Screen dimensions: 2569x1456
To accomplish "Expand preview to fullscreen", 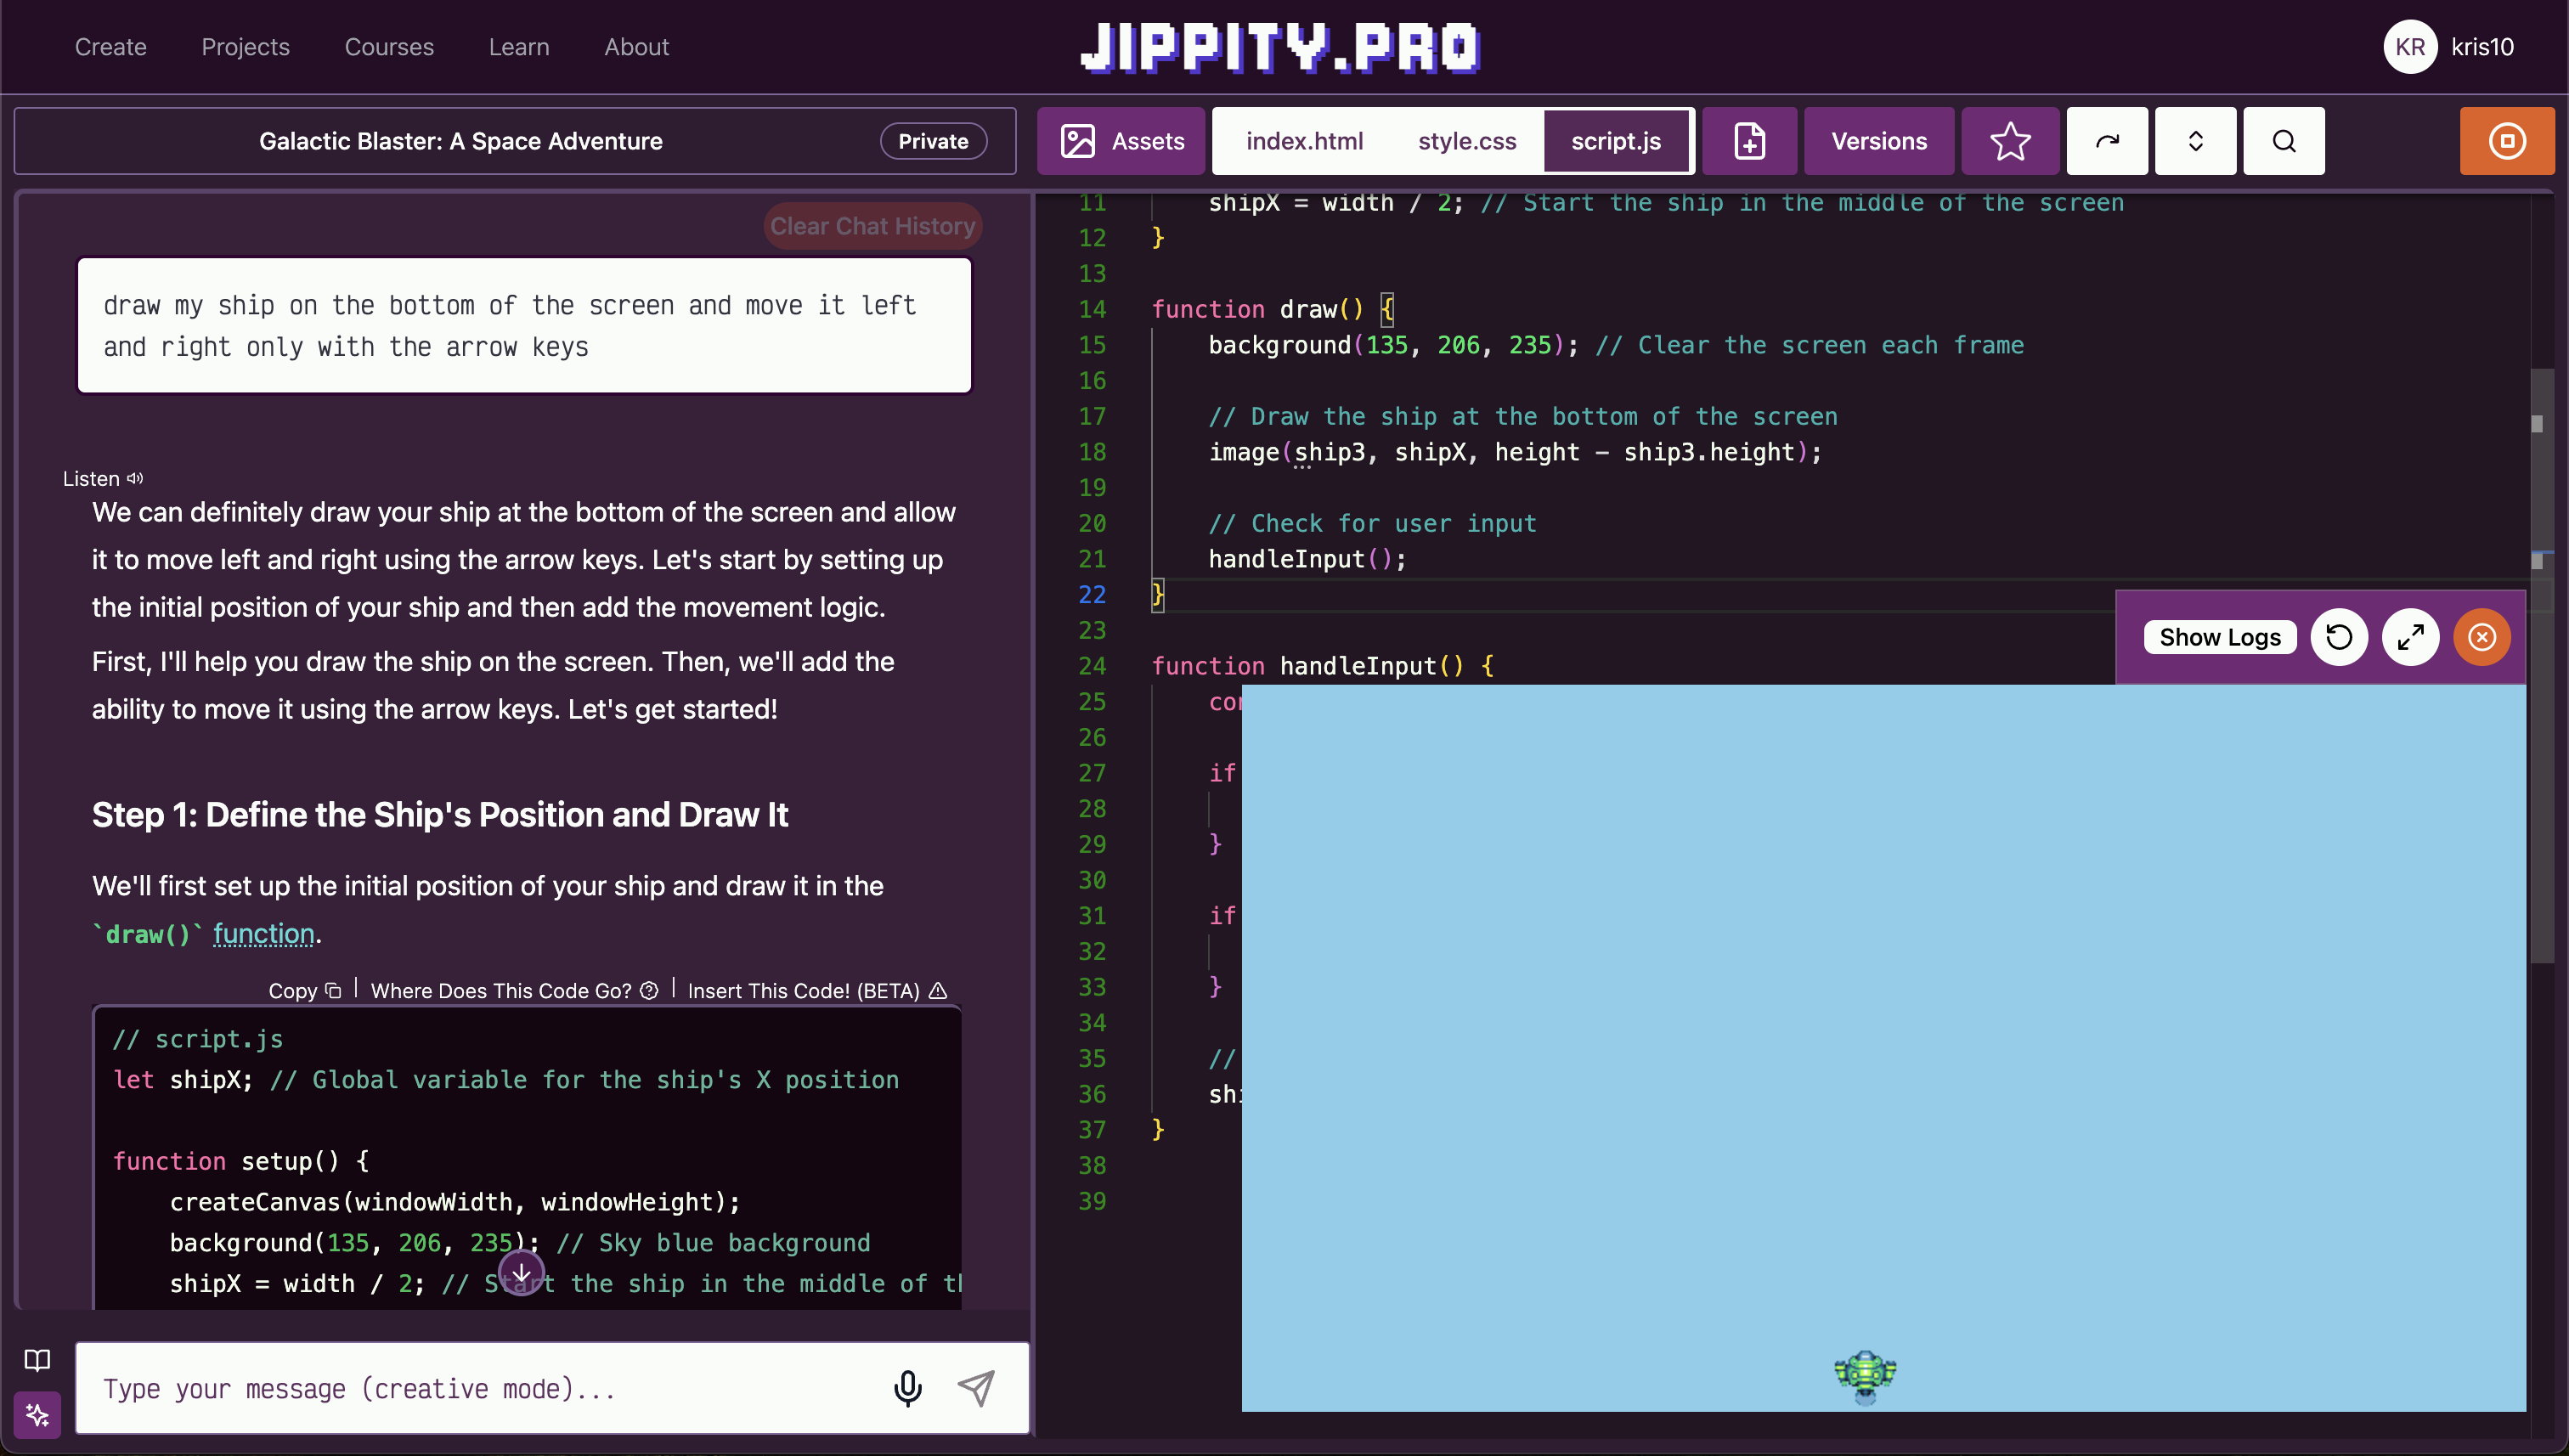I will (x=2410, y=637).
